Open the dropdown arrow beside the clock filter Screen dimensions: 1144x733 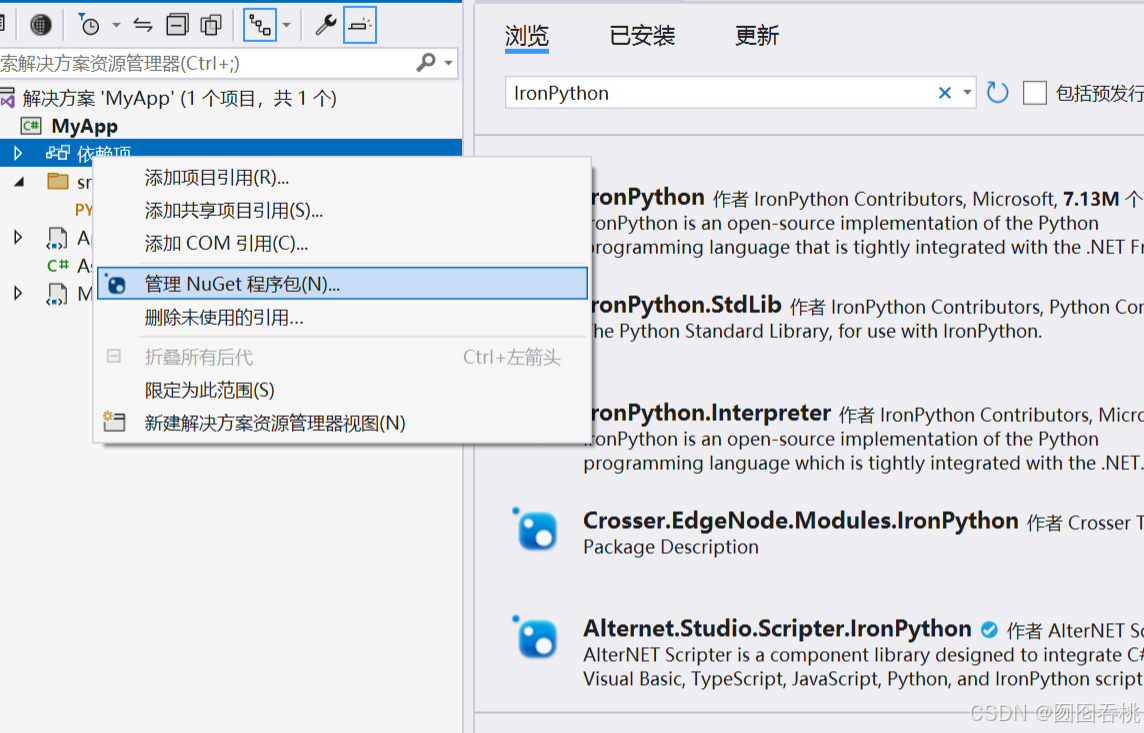coord(116,26)
